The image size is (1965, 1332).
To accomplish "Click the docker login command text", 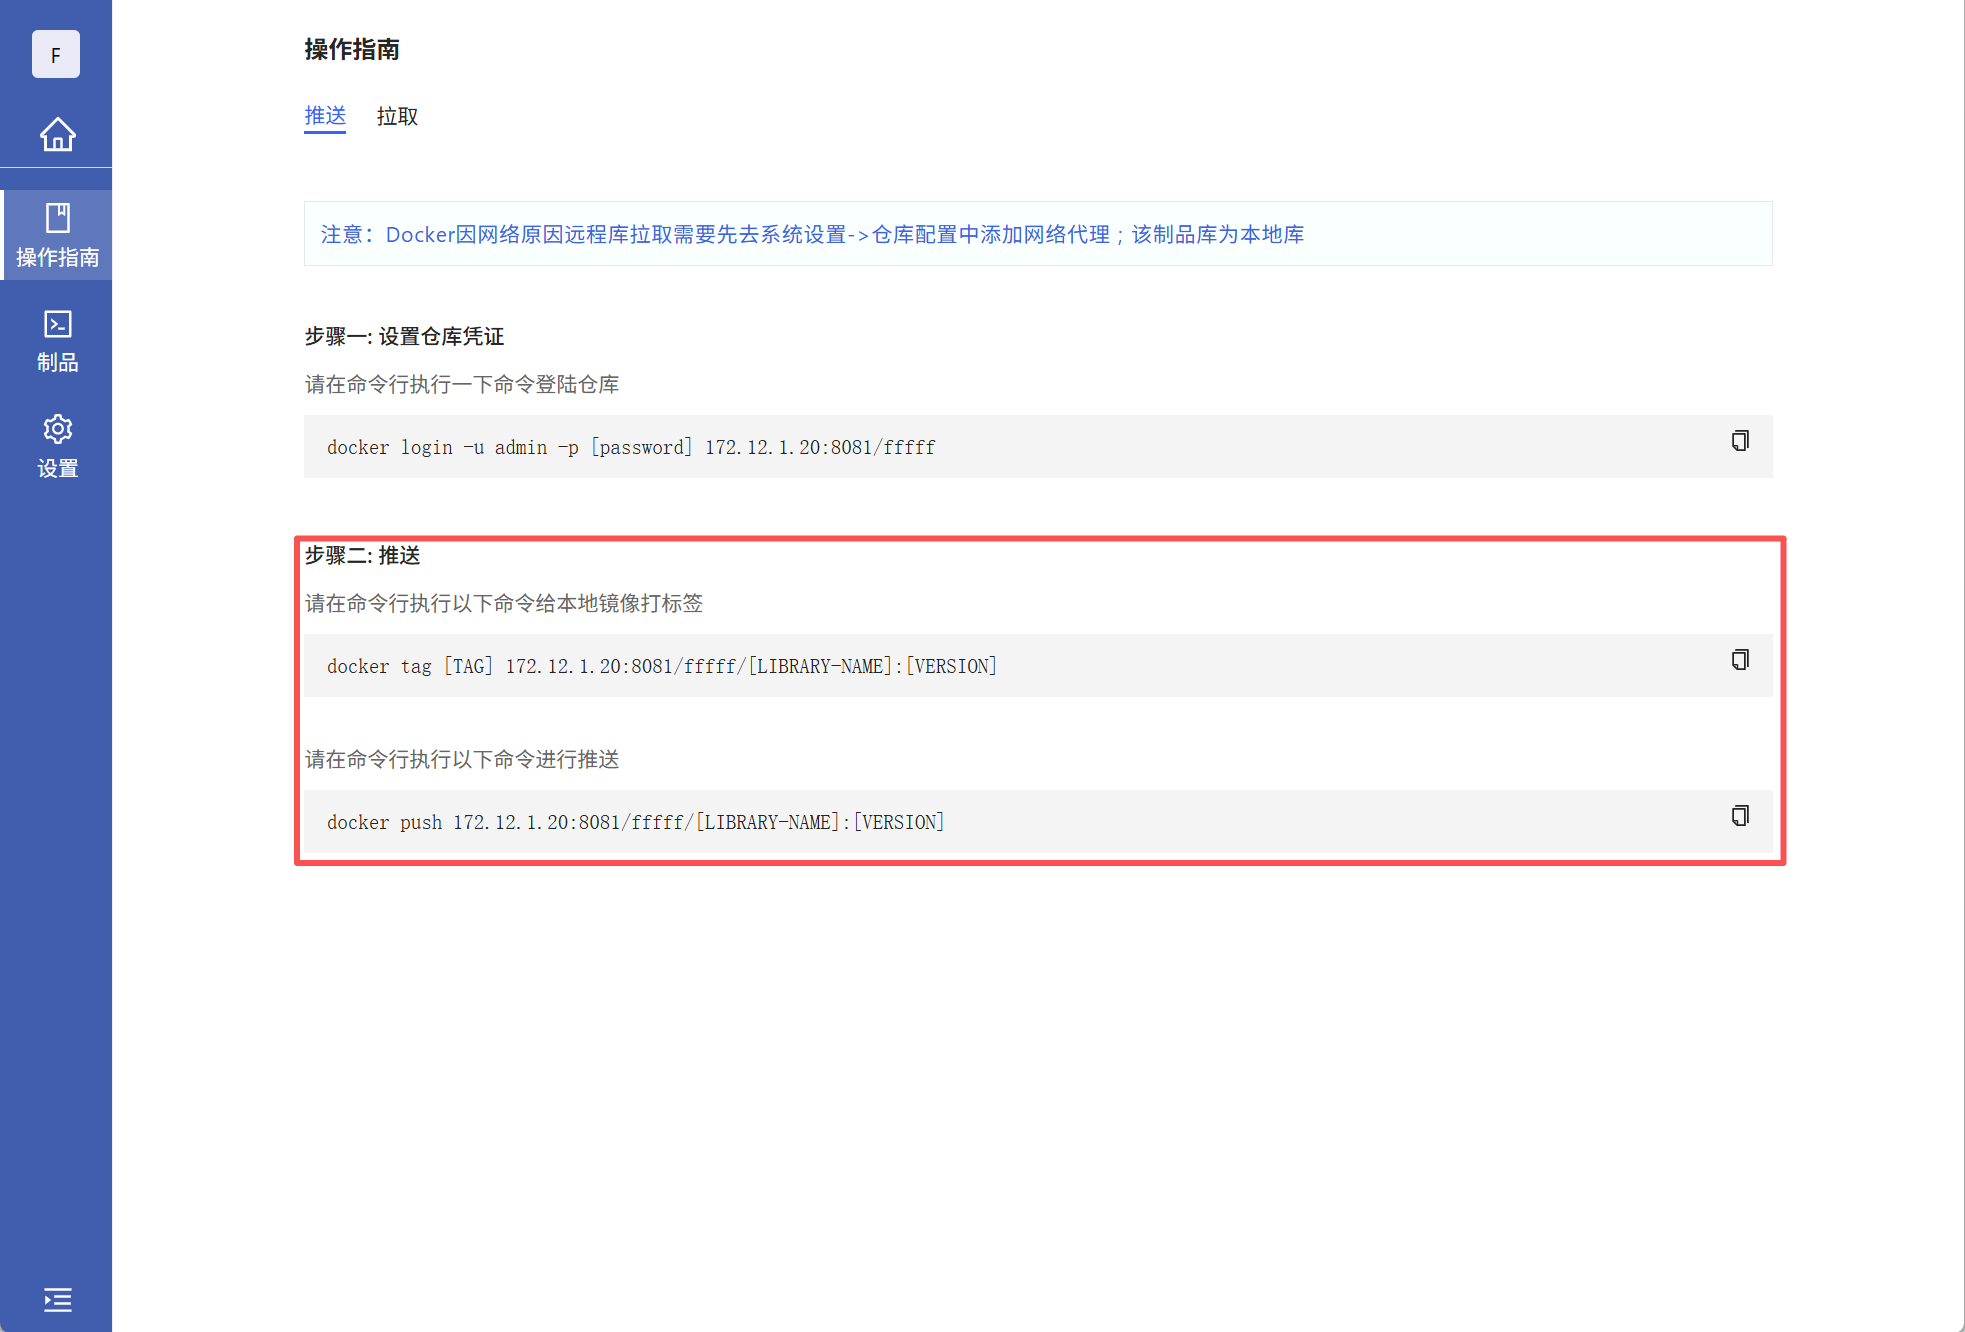I will tap(631, 447).
